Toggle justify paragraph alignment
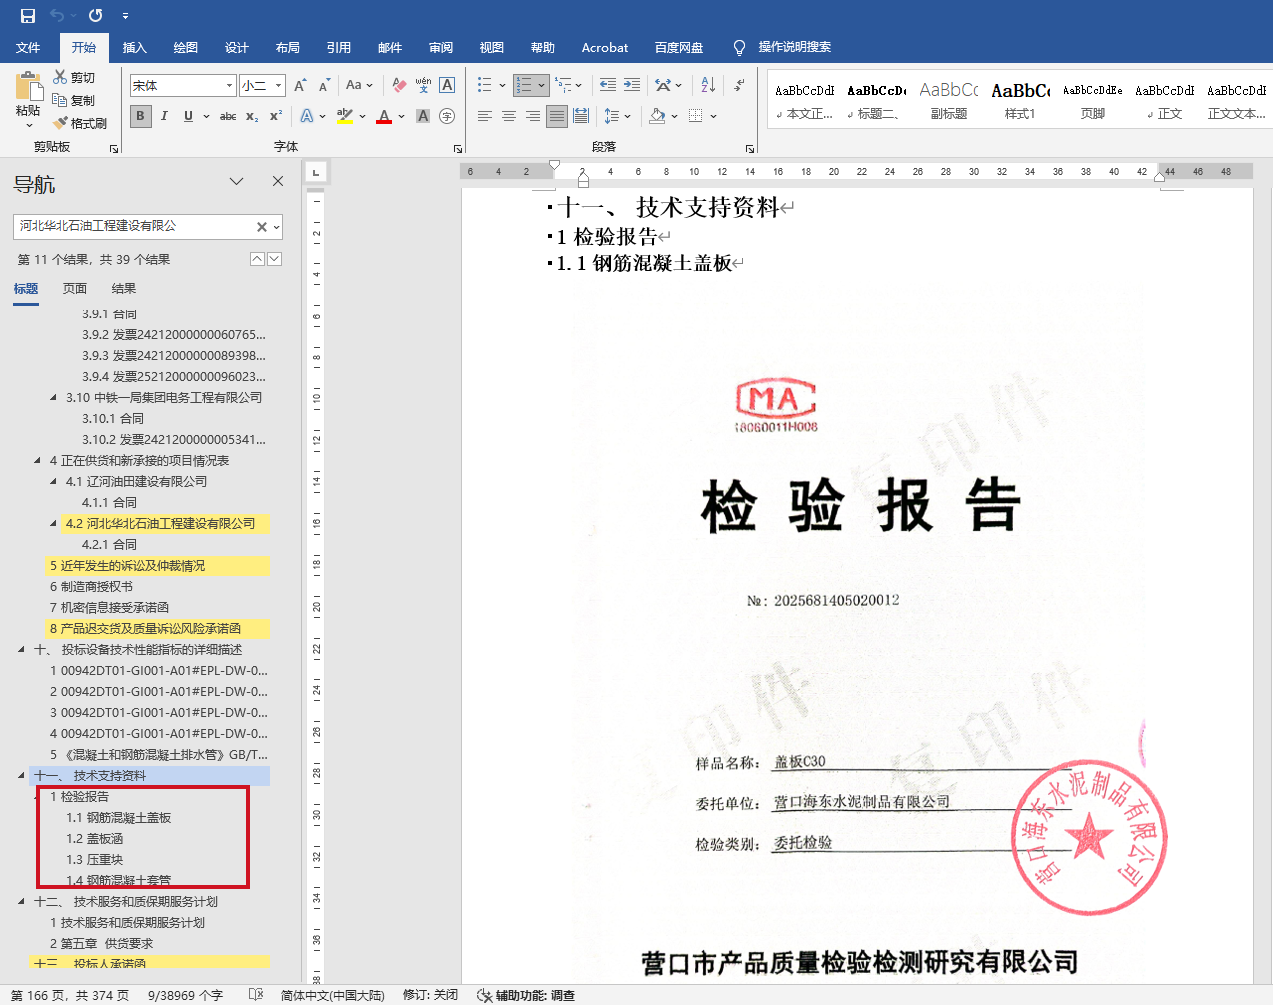Screen dimensions: 1273x1005 pyautogui.click(x=557, y=116)
